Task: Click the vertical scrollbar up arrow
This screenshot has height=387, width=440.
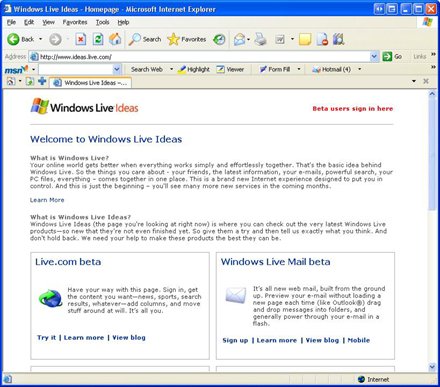Action: tap(432, 94)
